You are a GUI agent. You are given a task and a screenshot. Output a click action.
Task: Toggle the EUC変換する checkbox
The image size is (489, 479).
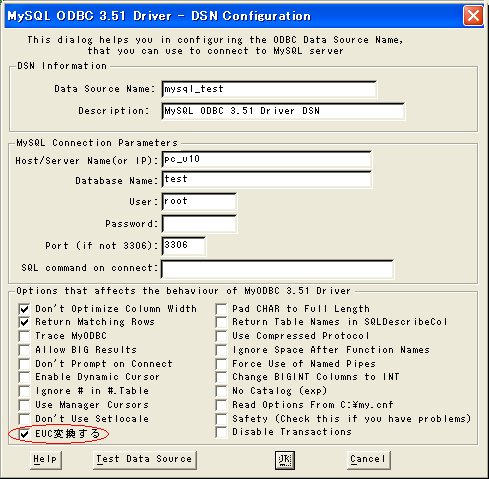24,434
